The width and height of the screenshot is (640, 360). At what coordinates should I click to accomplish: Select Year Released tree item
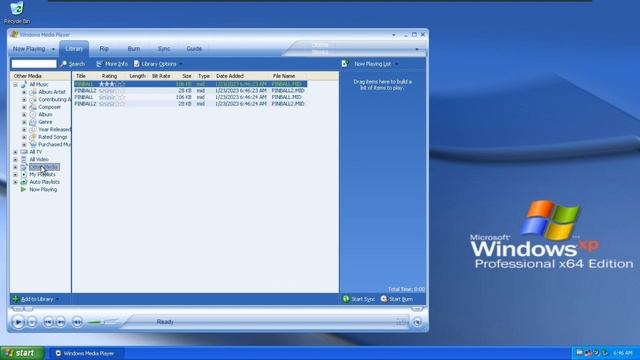click(x=54, y=129)
